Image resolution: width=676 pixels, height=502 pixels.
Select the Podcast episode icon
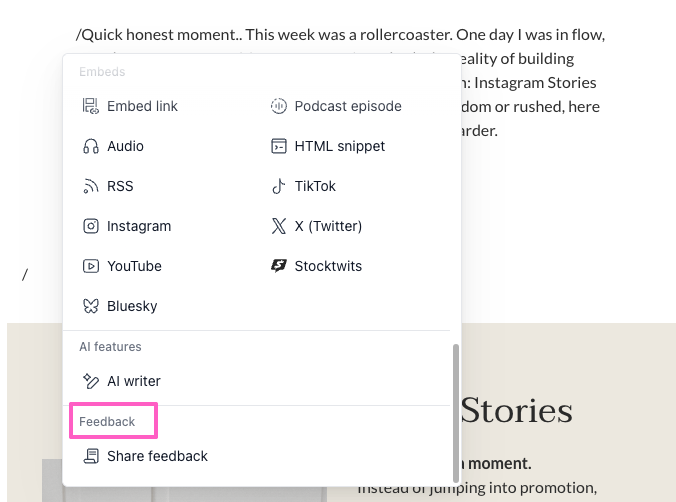(279, 106)
